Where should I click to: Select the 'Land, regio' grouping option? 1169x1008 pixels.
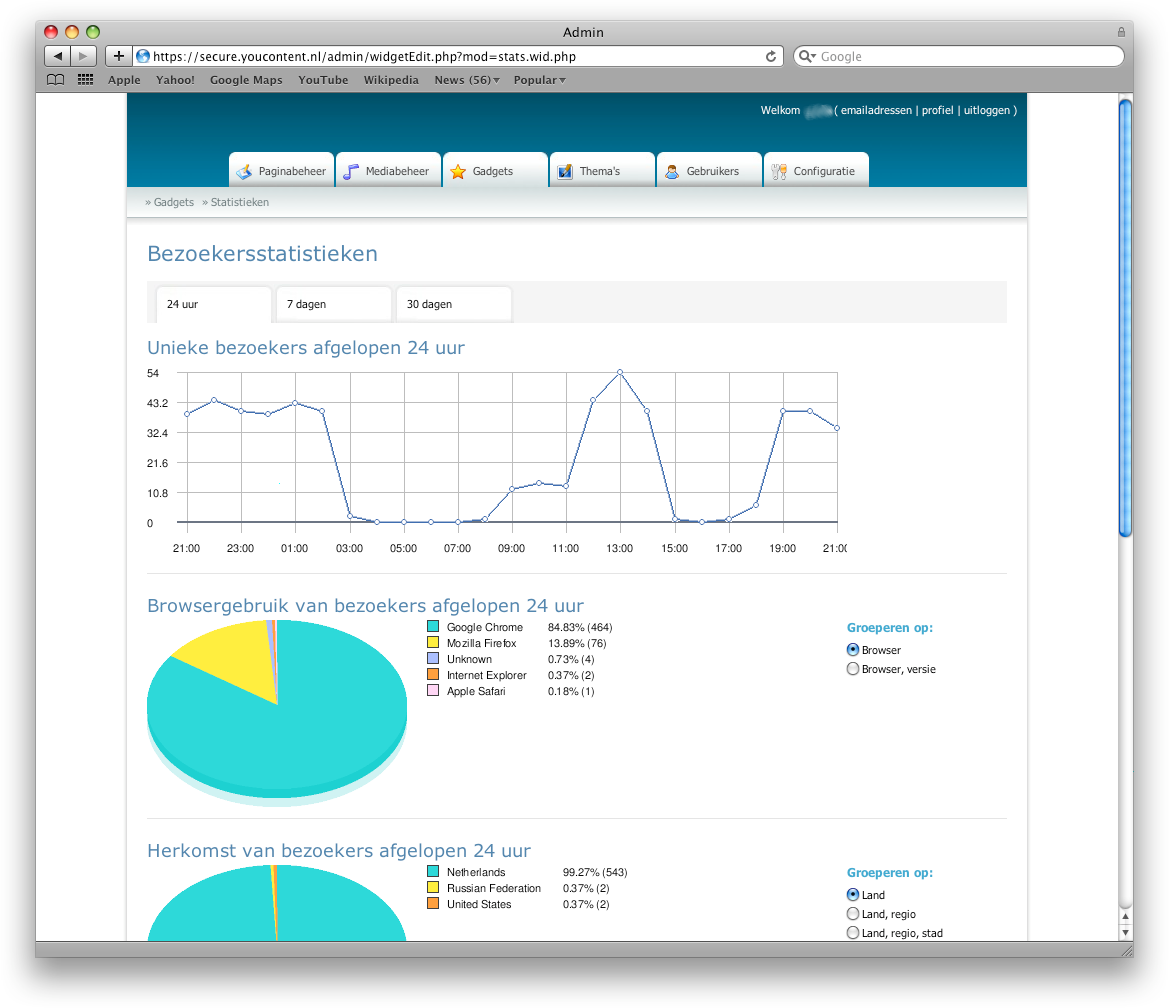(x=853, y=914)
